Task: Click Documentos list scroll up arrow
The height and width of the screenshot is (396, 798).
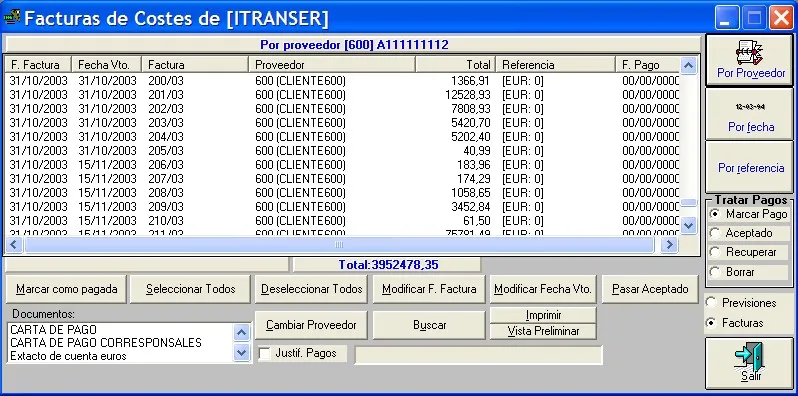Action: 241,333
